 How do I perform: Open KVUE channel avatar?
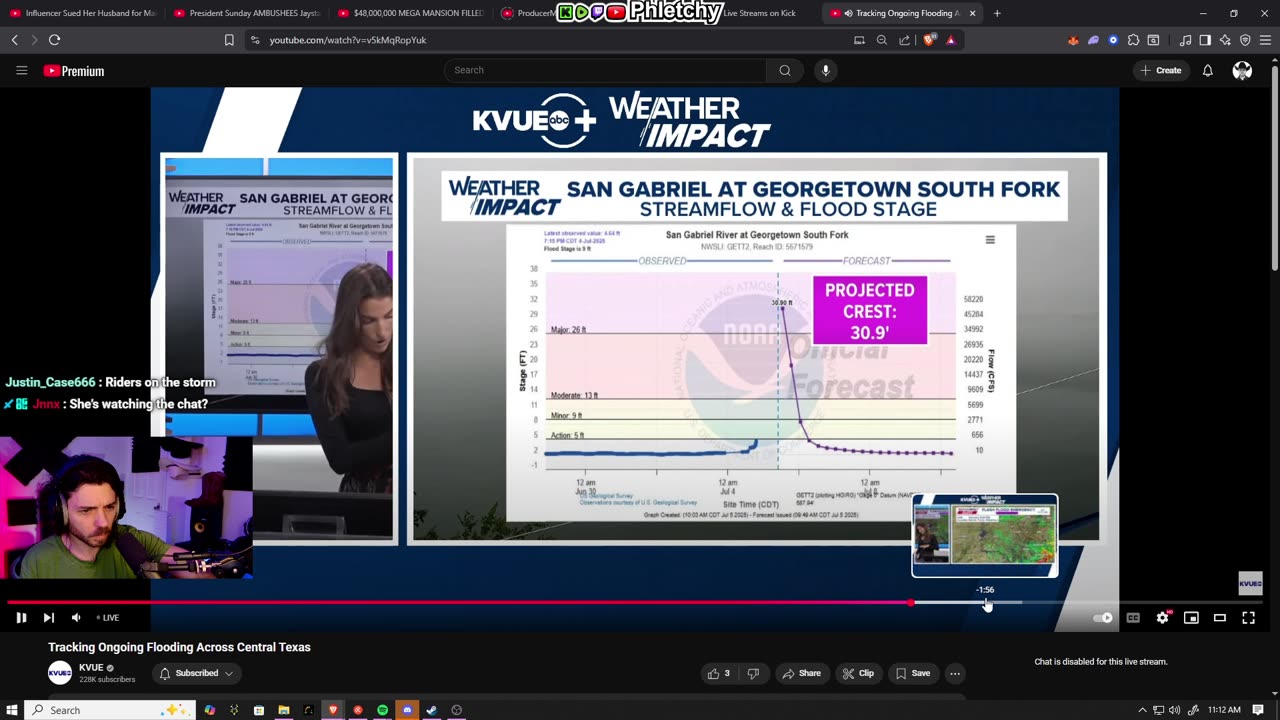tap(60, 673)
